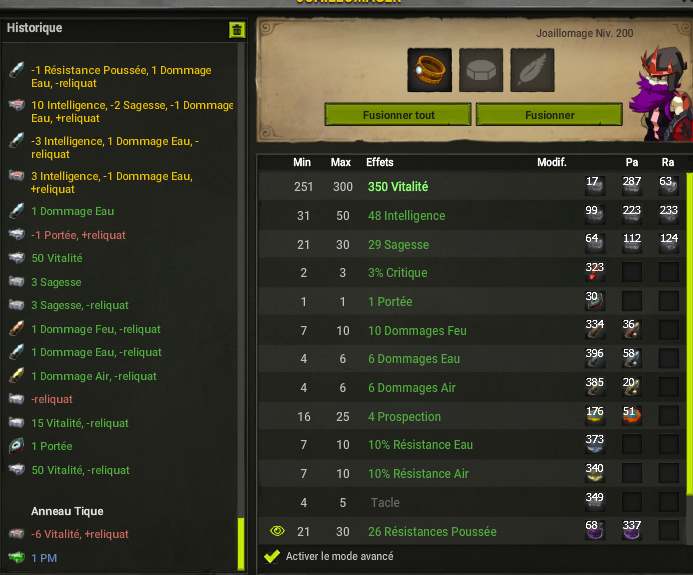Disable 'Activer le mode avancé' checkbox
This screenshot has width=693, height=575.
(x=272, y=556)
